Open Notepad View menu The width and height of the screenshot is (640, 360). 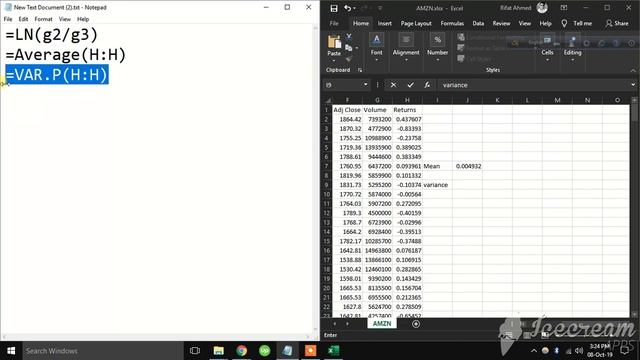(64, 19)
